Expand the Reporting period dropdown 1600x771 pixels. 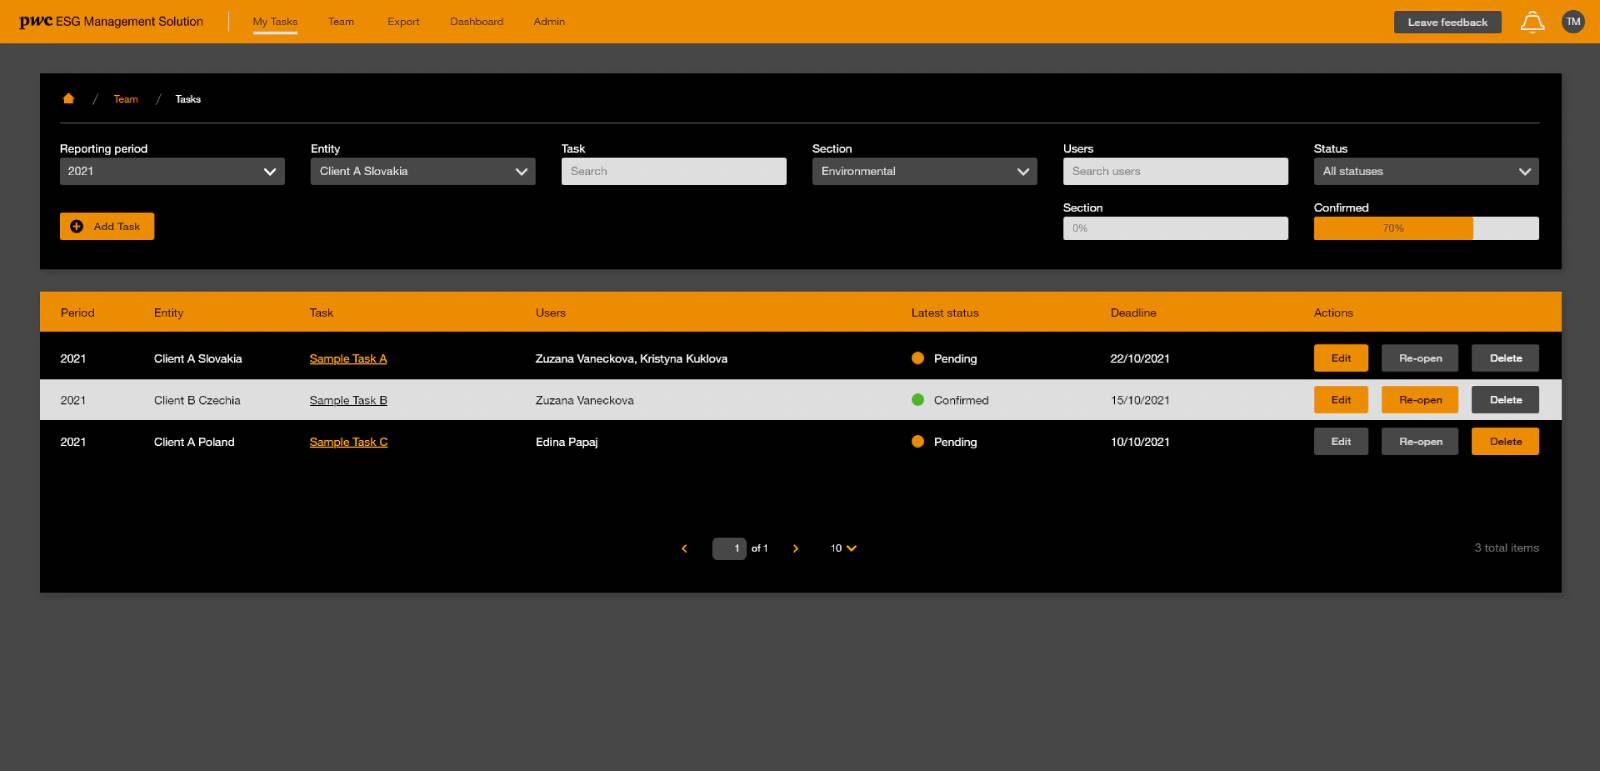tap(172, 171)
